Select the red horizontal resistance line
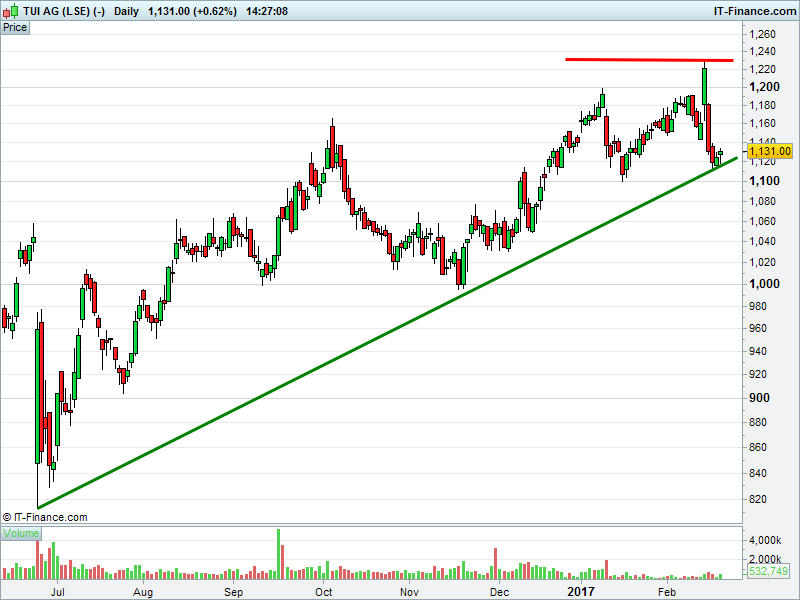 (x=649, y=60)
